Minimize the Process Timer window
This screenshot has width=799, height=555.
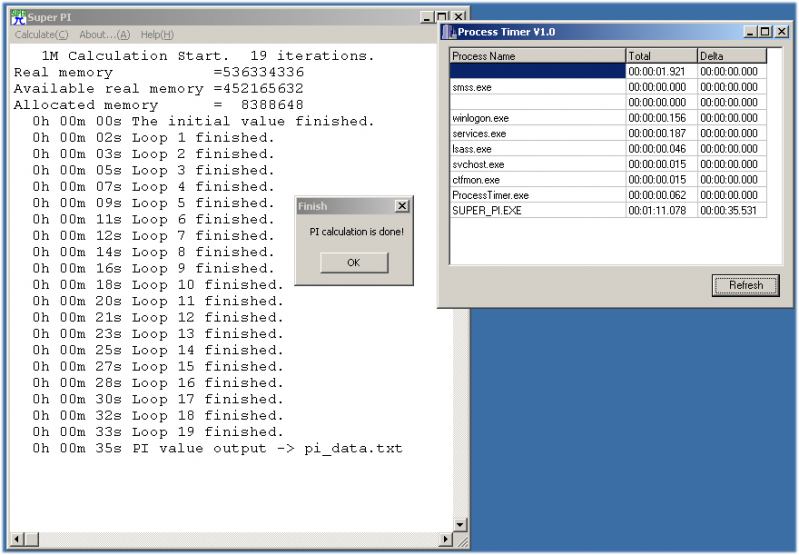point(750,32)
